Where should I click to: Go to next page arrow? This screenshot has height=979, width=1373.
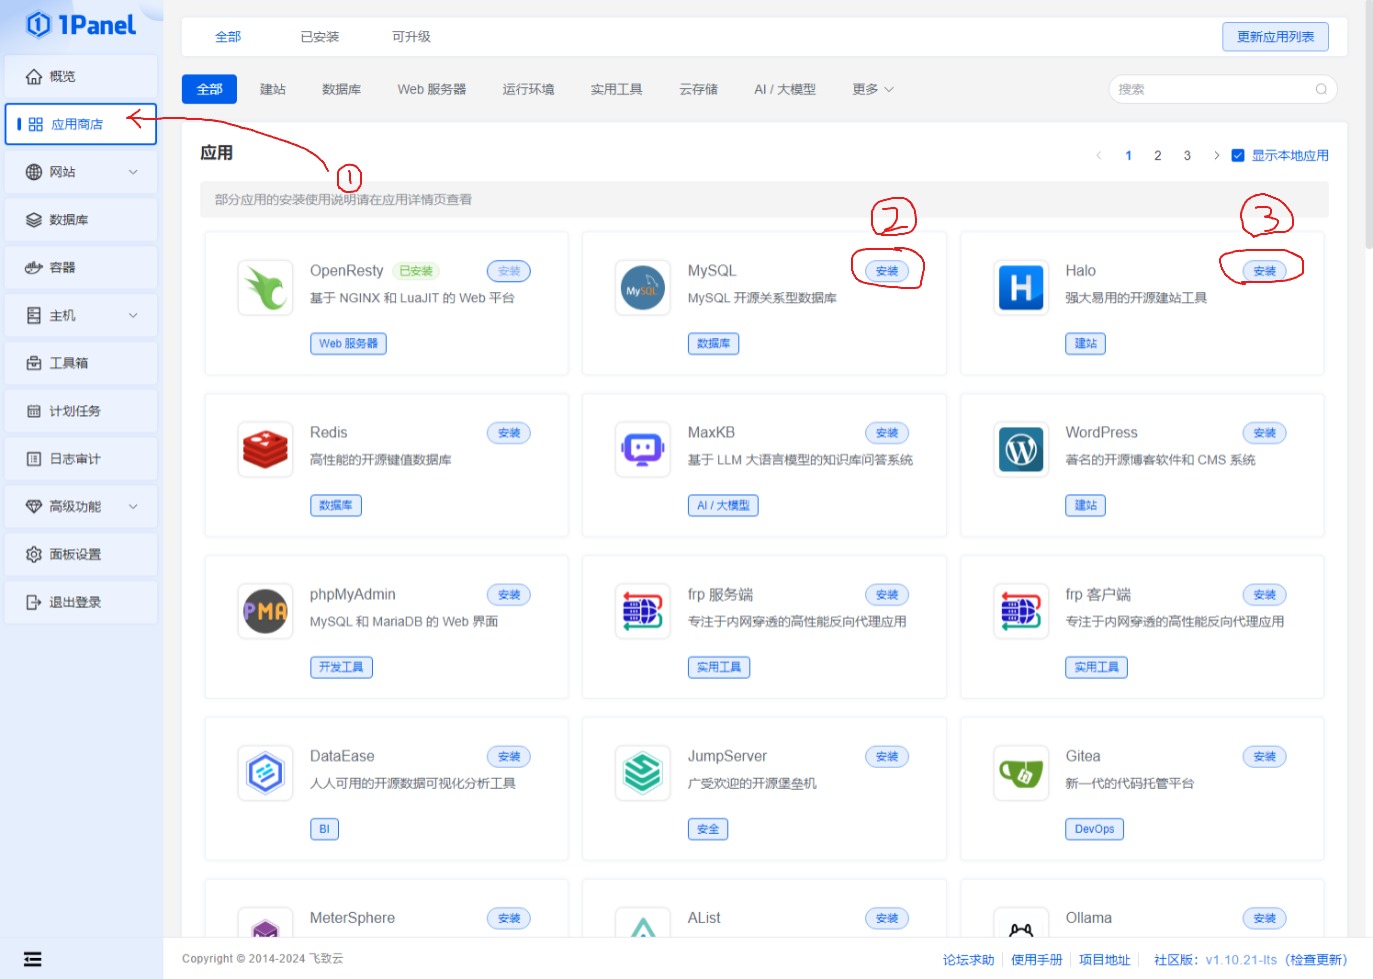tap(1216, 155)
